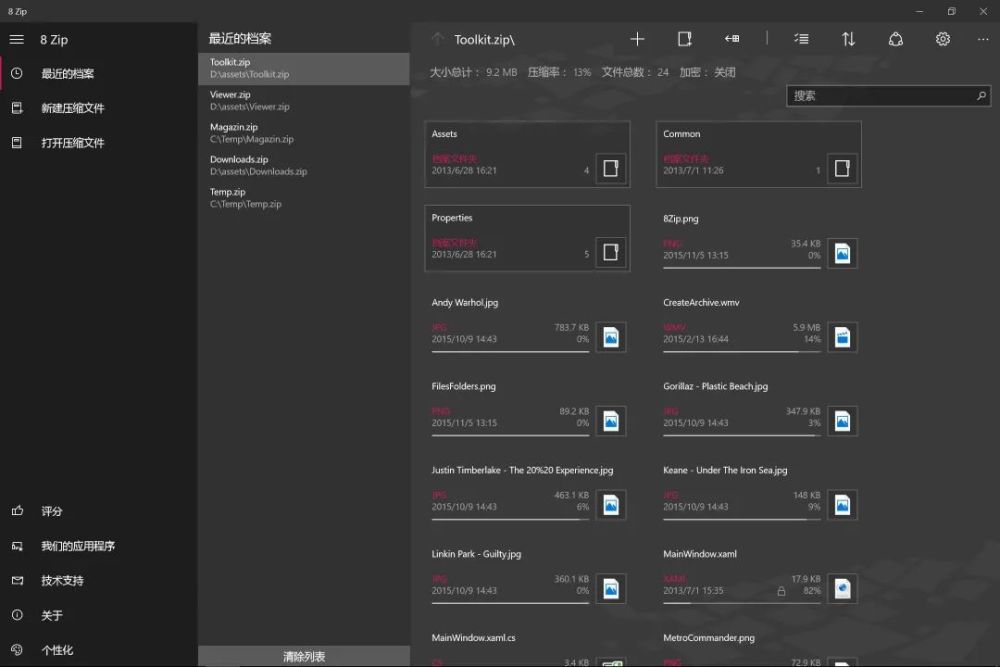Go up from Toolkit.zip folder
The width and height of the screenshot is (1000, 667).
click(438, 39)
